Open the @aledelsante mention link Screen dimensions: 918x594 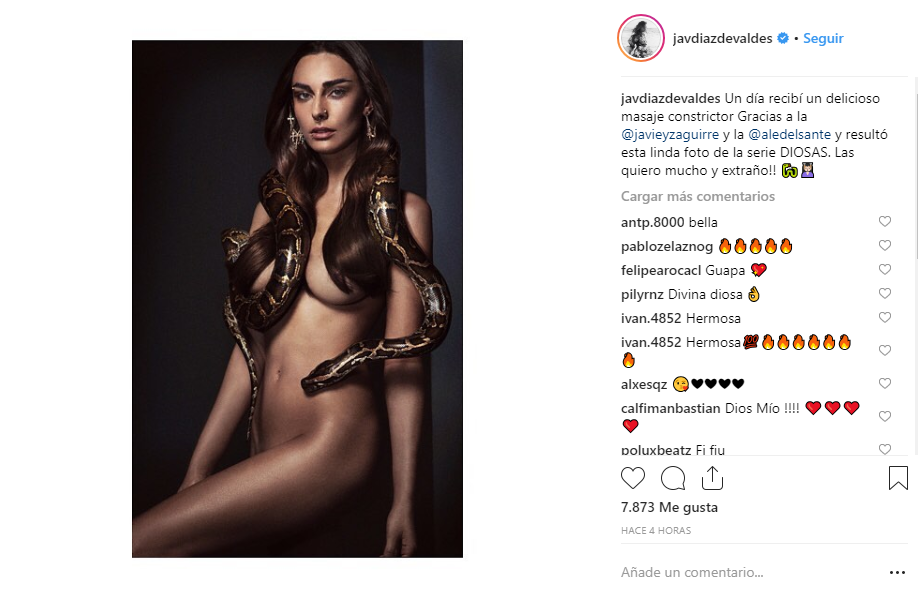point(789,135)
